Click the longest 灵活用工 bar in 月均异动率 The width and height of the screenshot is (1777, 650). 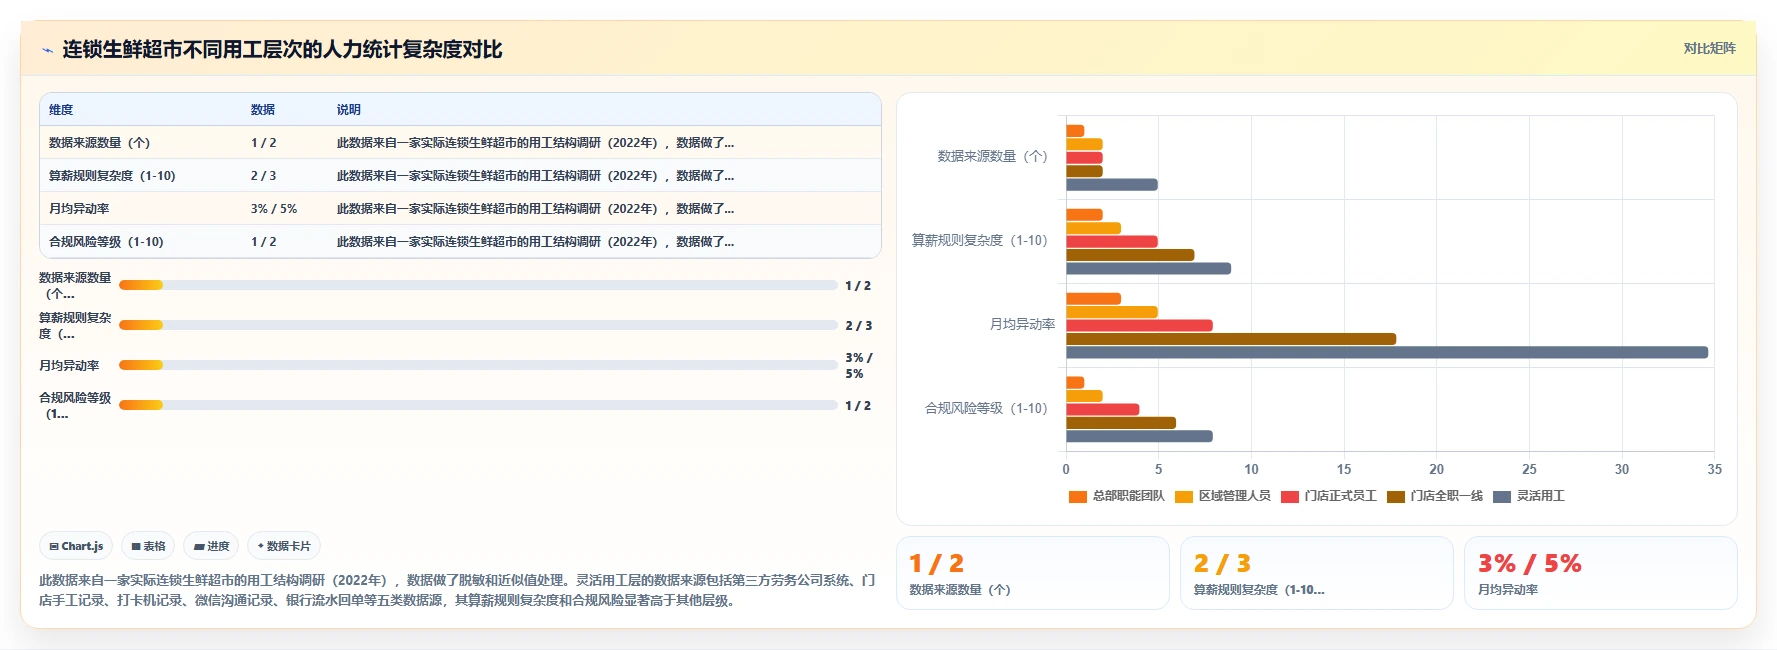[x=1387, y=352]
